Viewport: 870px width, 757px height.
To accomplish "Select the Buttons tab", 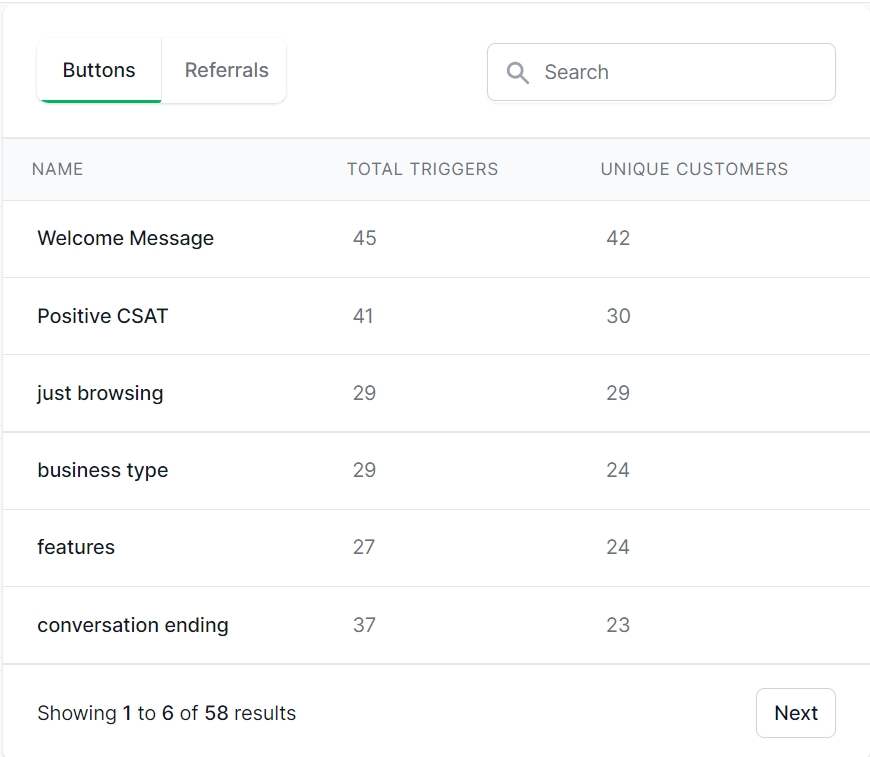I will [99, 71].
